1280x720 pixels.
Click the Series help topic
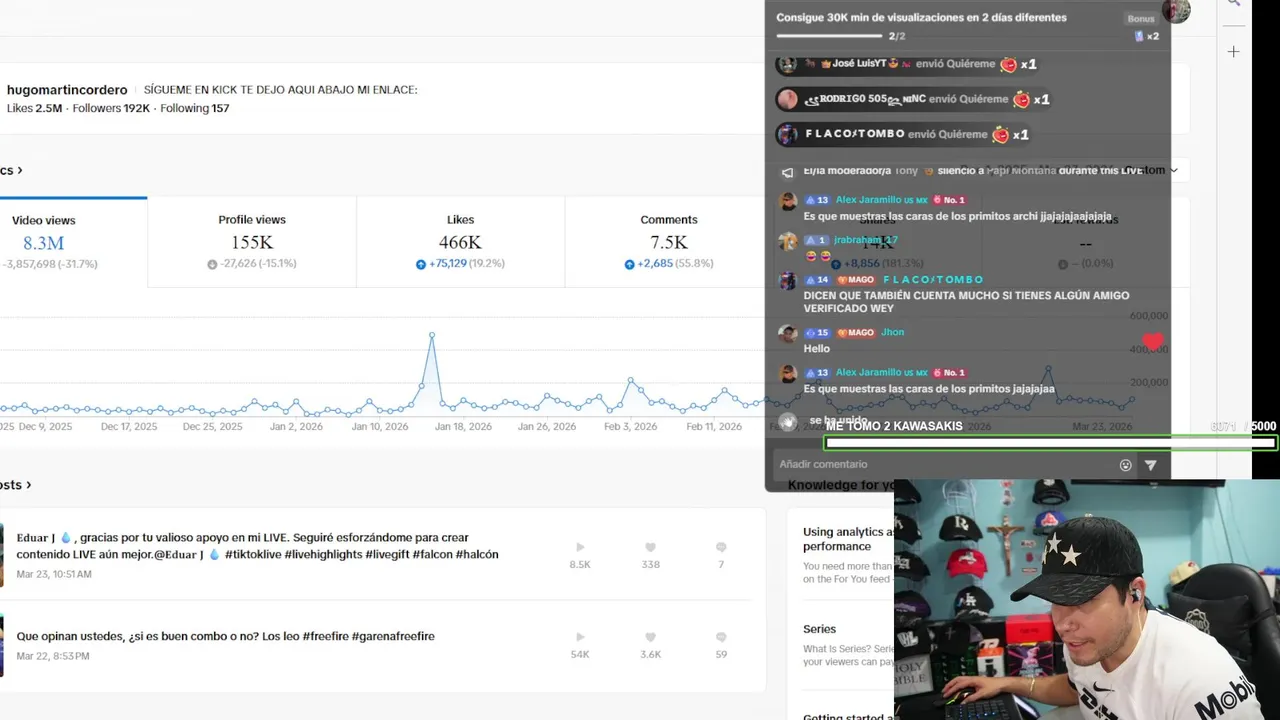(819, 629)
